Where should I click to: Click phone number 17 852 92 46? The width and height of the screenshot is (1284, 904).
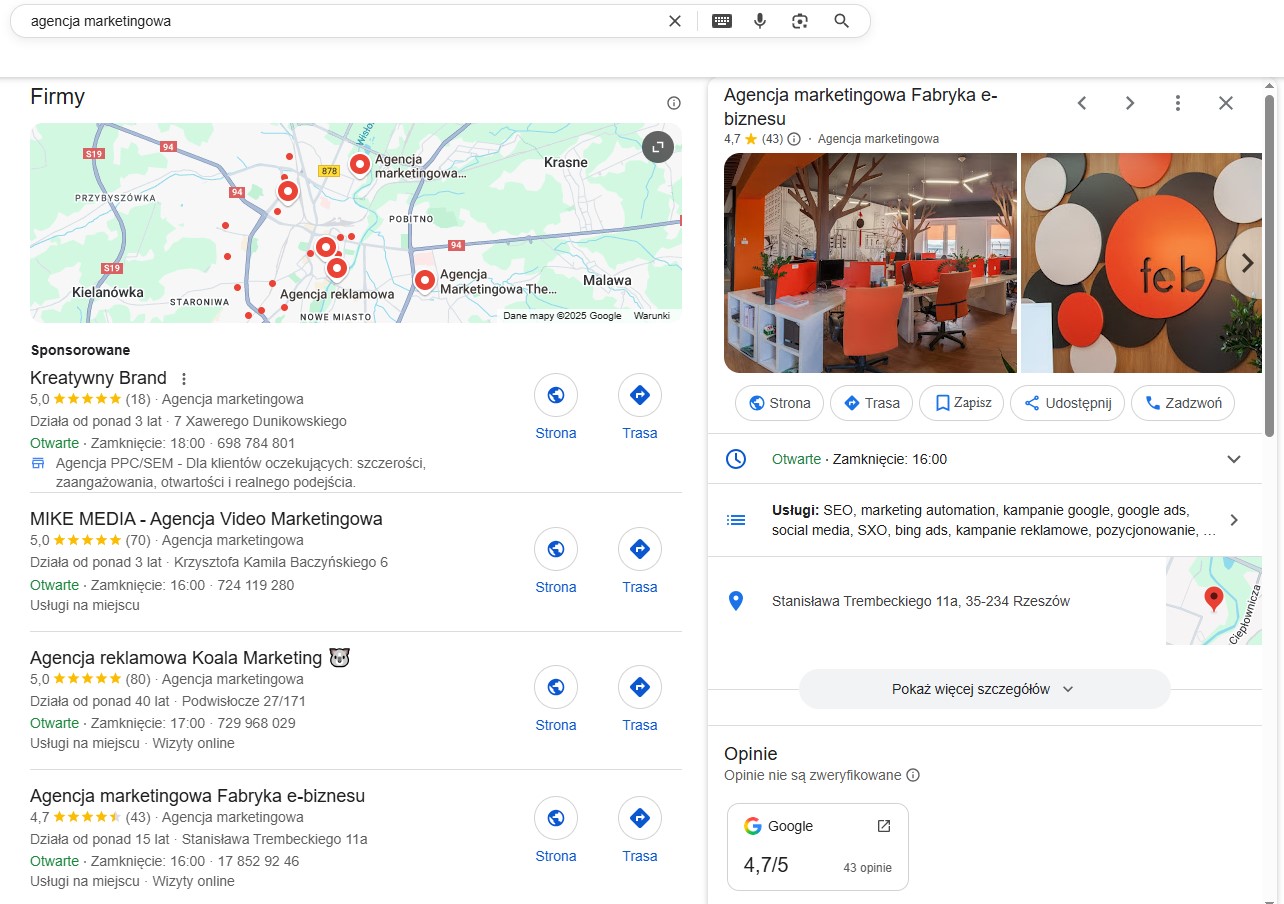point(258,861)
